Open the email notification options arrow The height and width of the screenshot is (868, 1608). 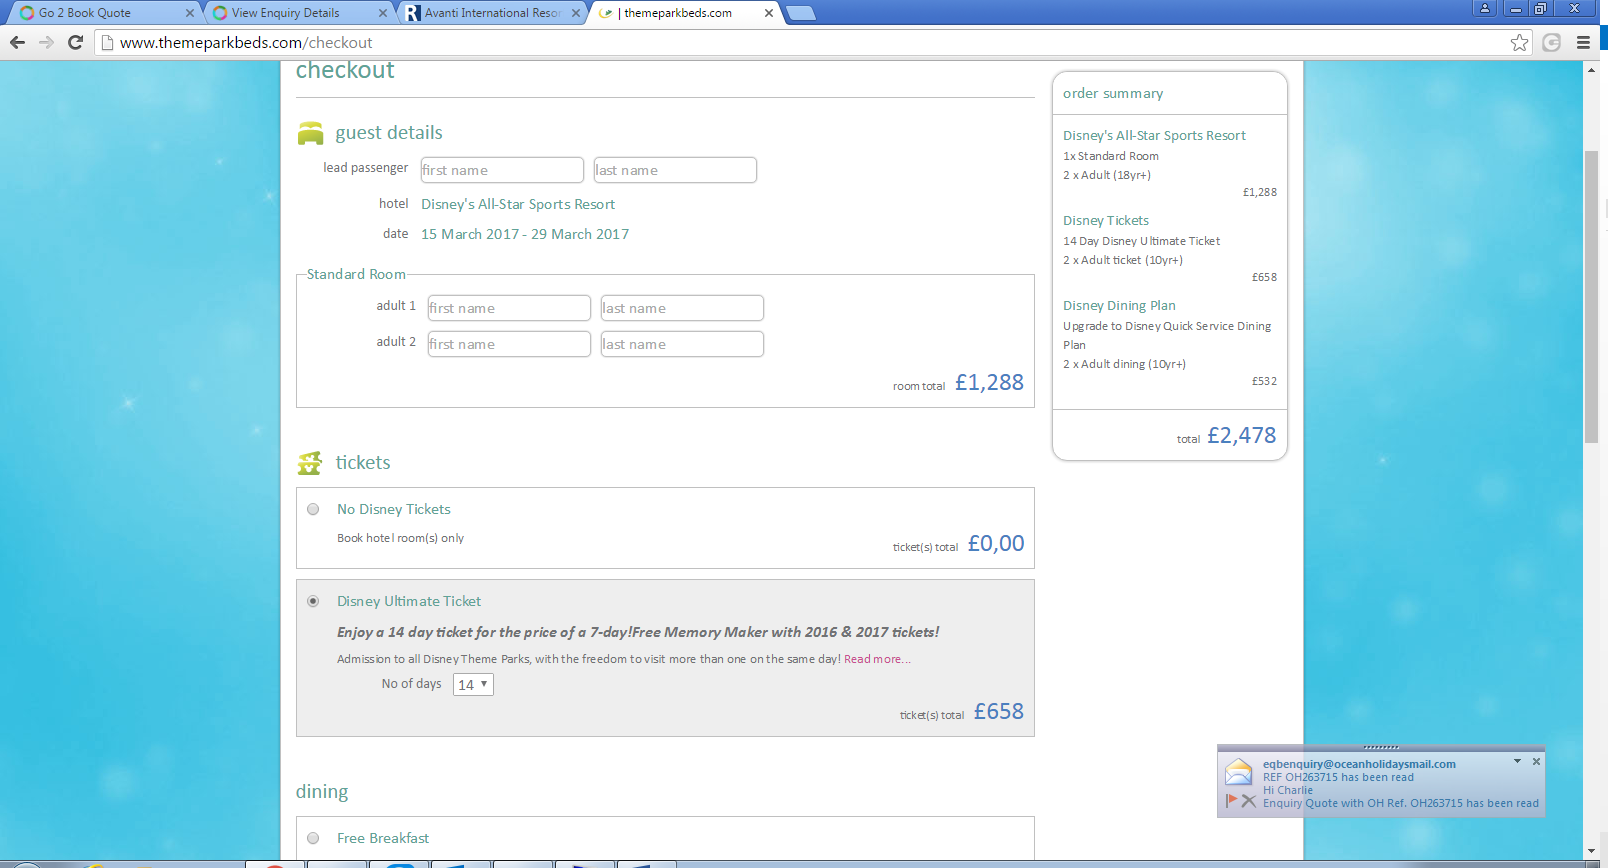pyautogui.click(x=1518, y=761)
